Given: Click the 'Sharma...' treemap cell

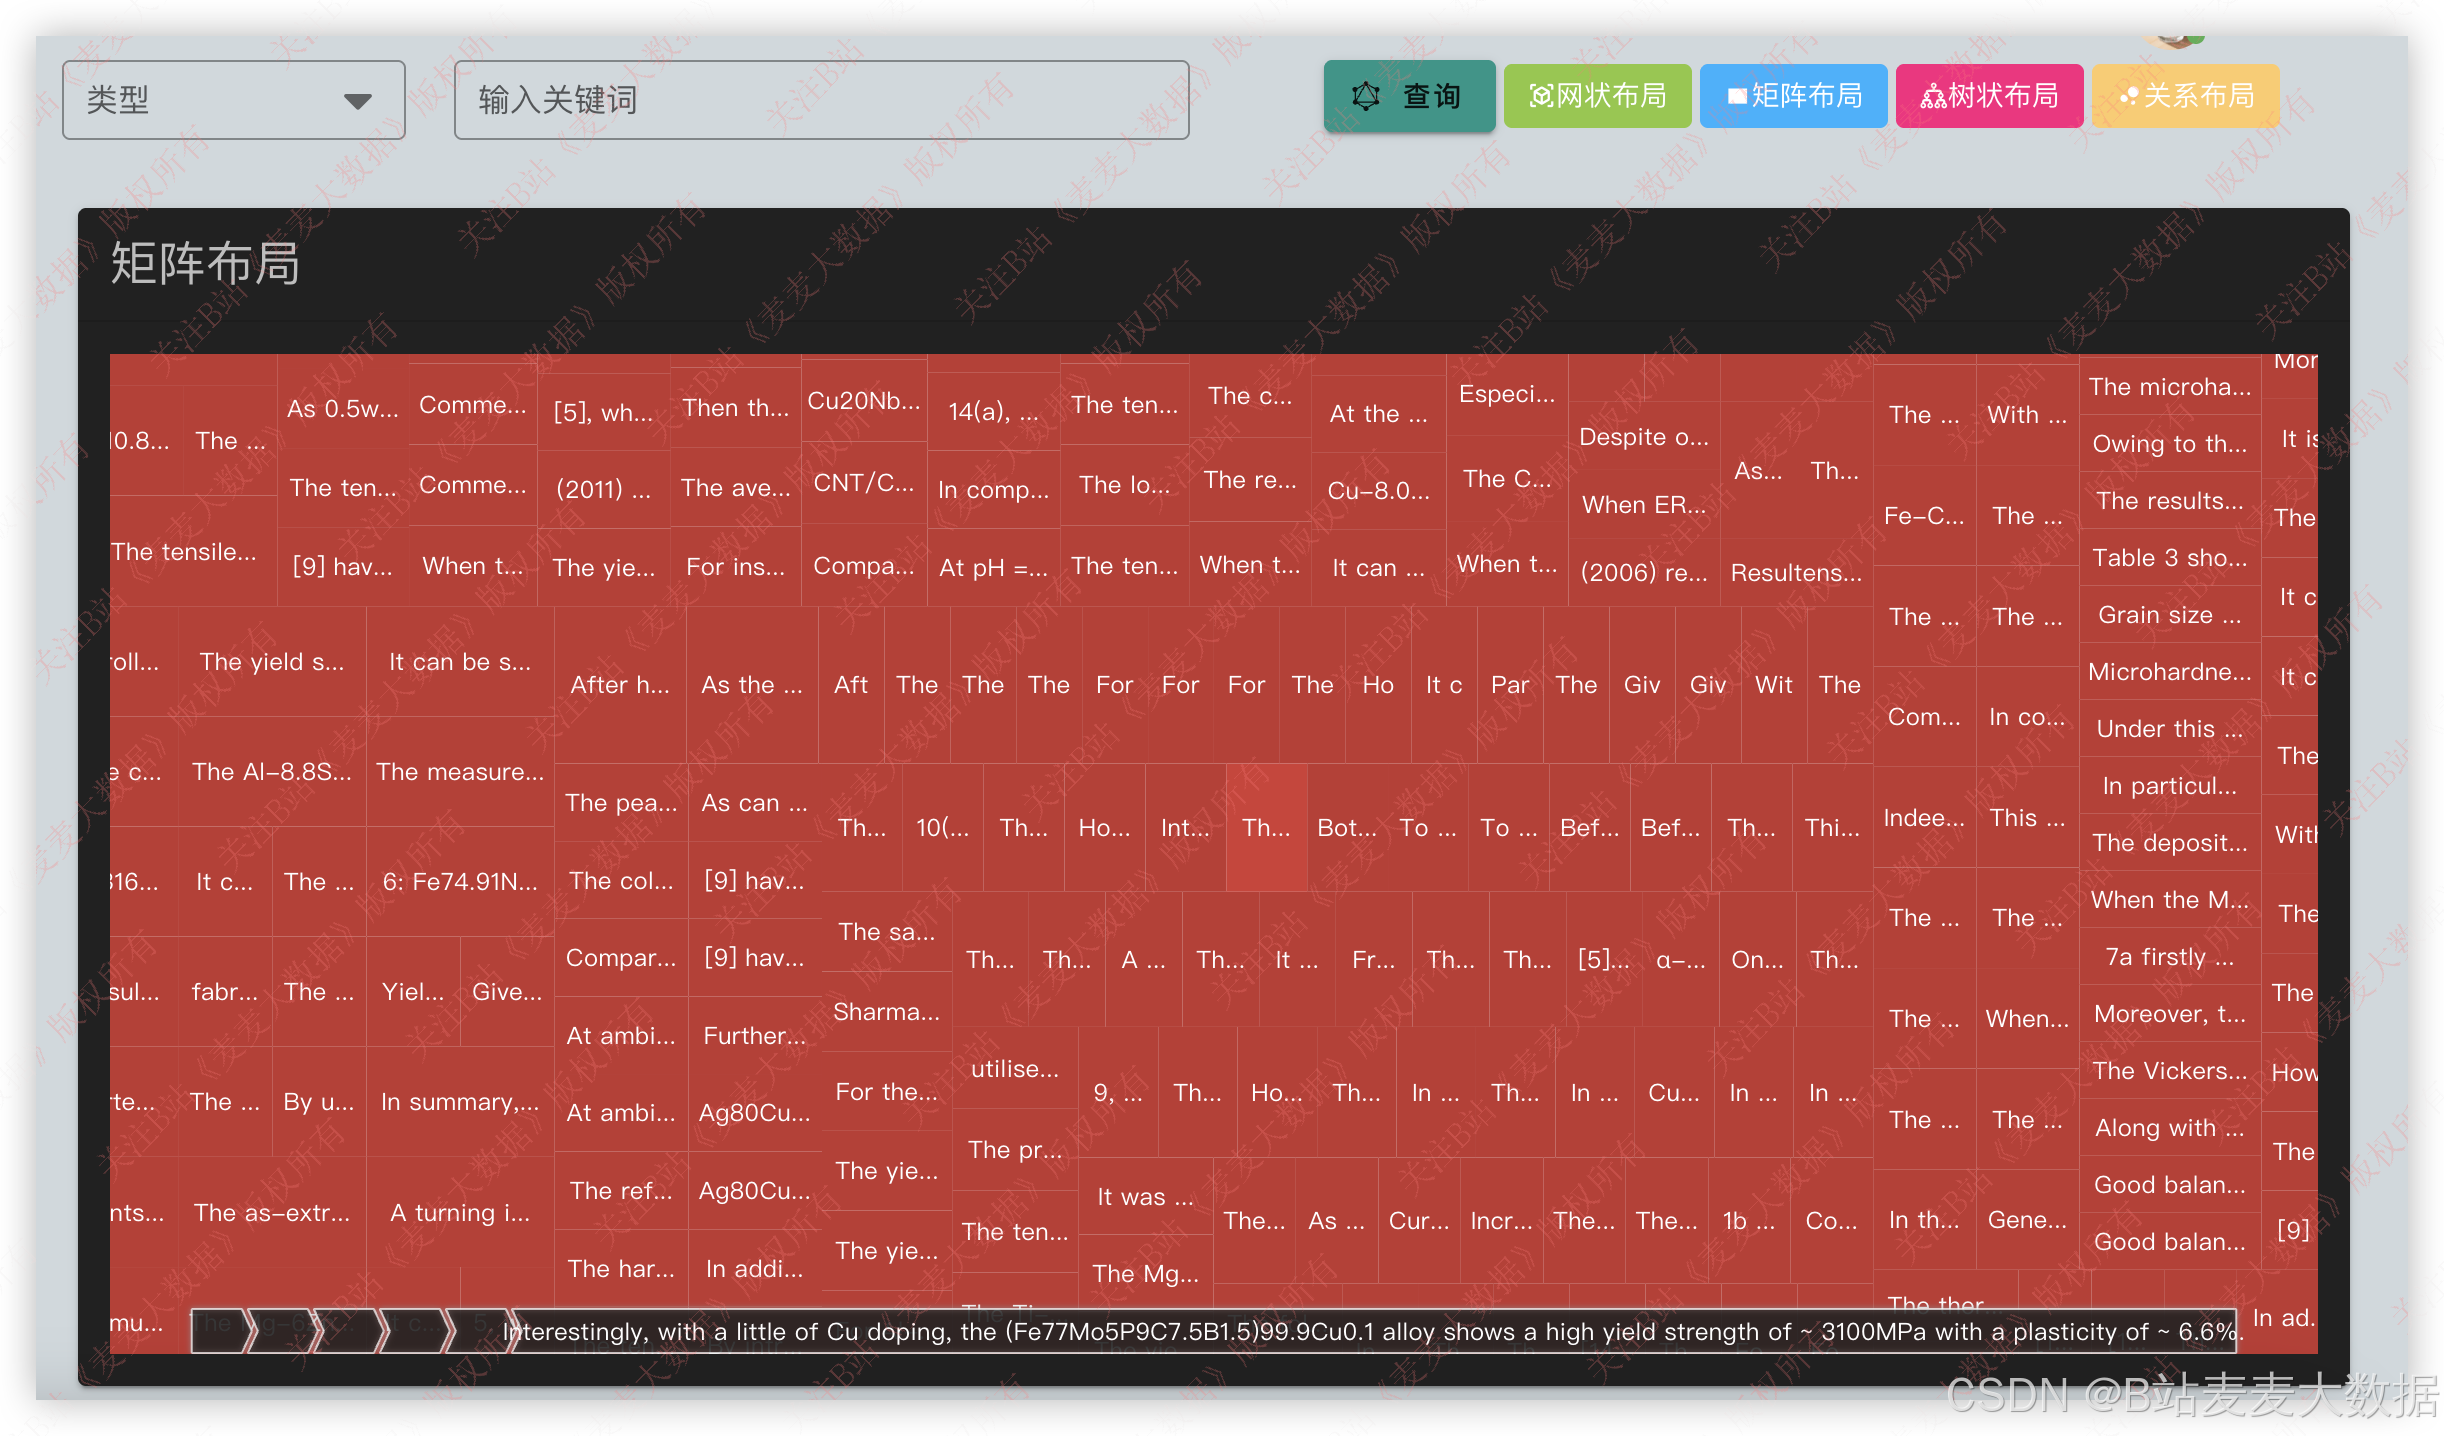Looking at the screenshot, I should (886, 1012).
